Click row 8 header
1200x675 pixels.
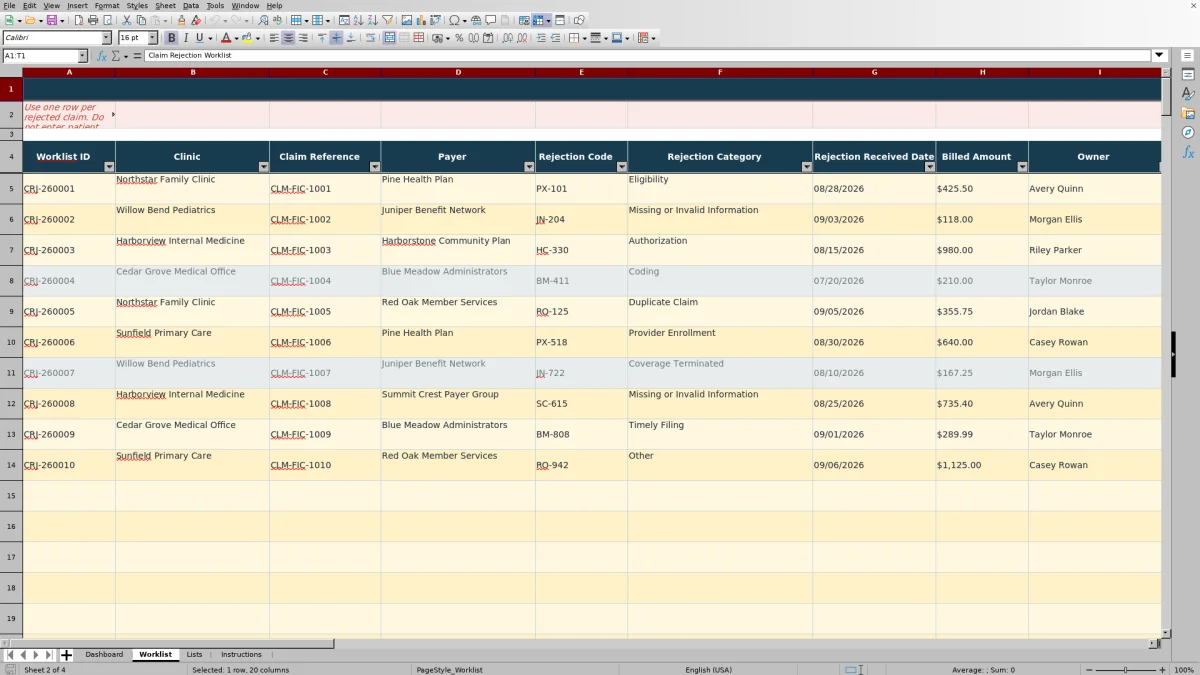pos(11,281)
